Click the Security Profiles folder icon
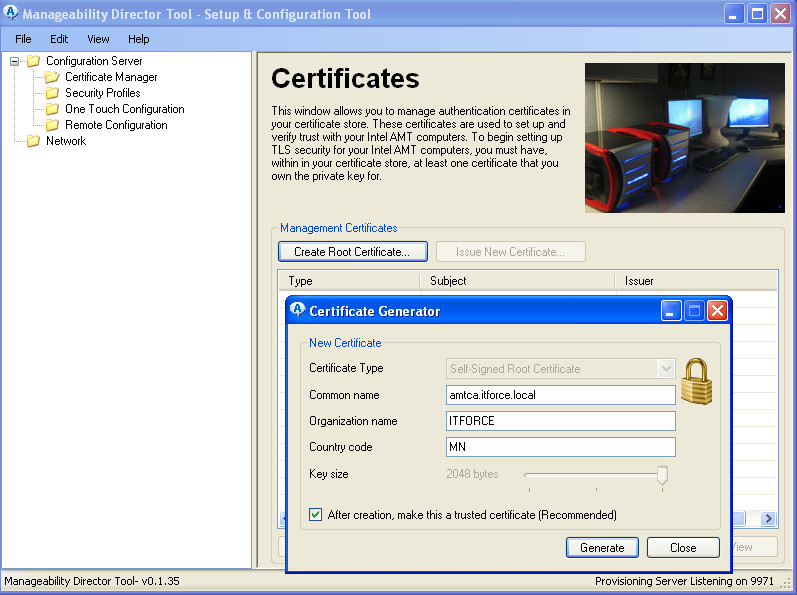 (52, 93)
